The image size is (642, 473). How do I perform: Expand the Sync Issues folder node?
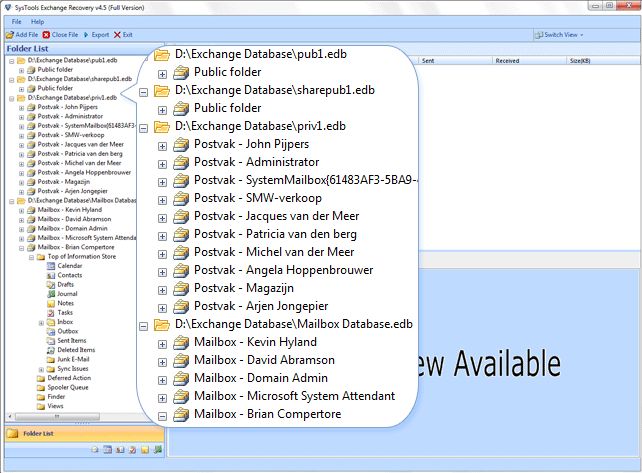point(41,369)
